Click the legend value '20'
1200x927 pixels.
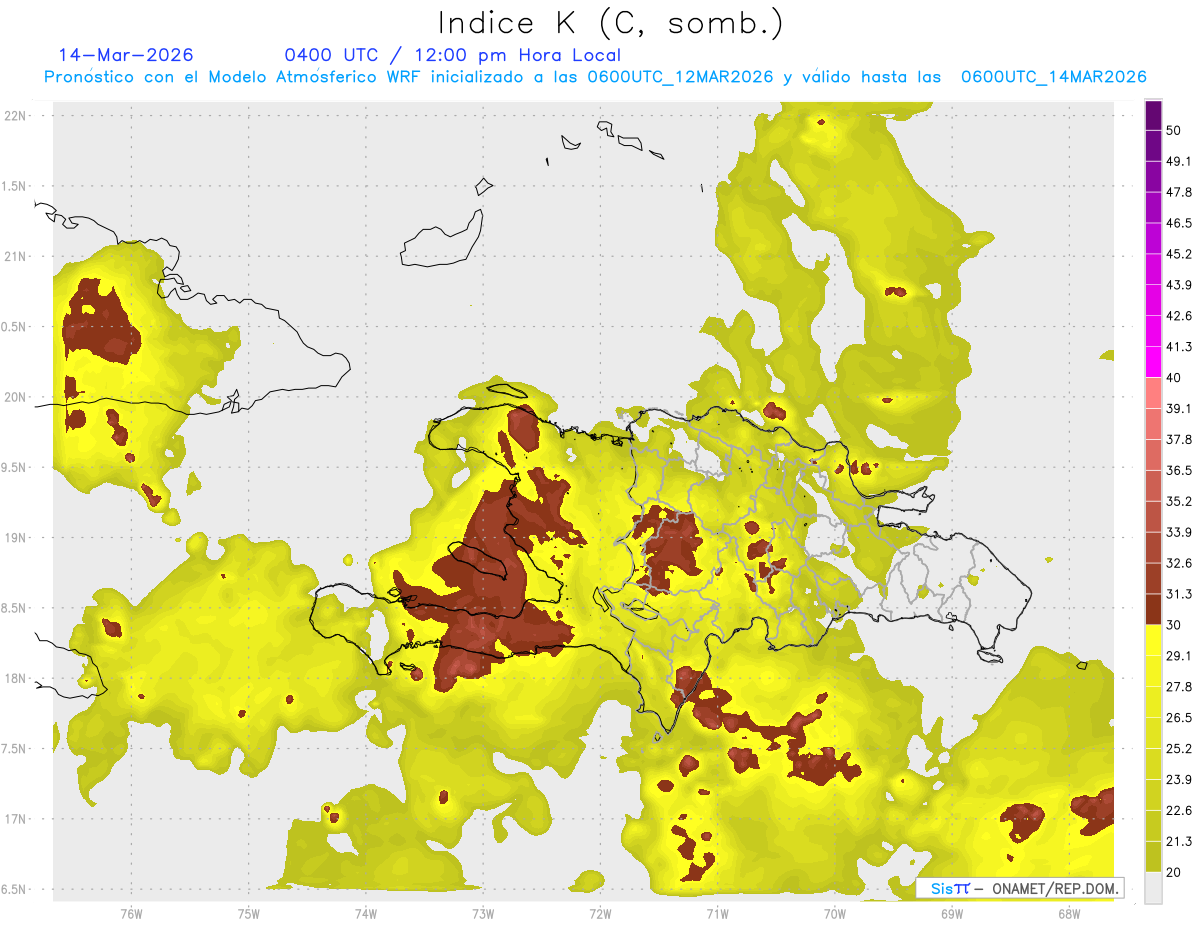(x=1174, y=872)
